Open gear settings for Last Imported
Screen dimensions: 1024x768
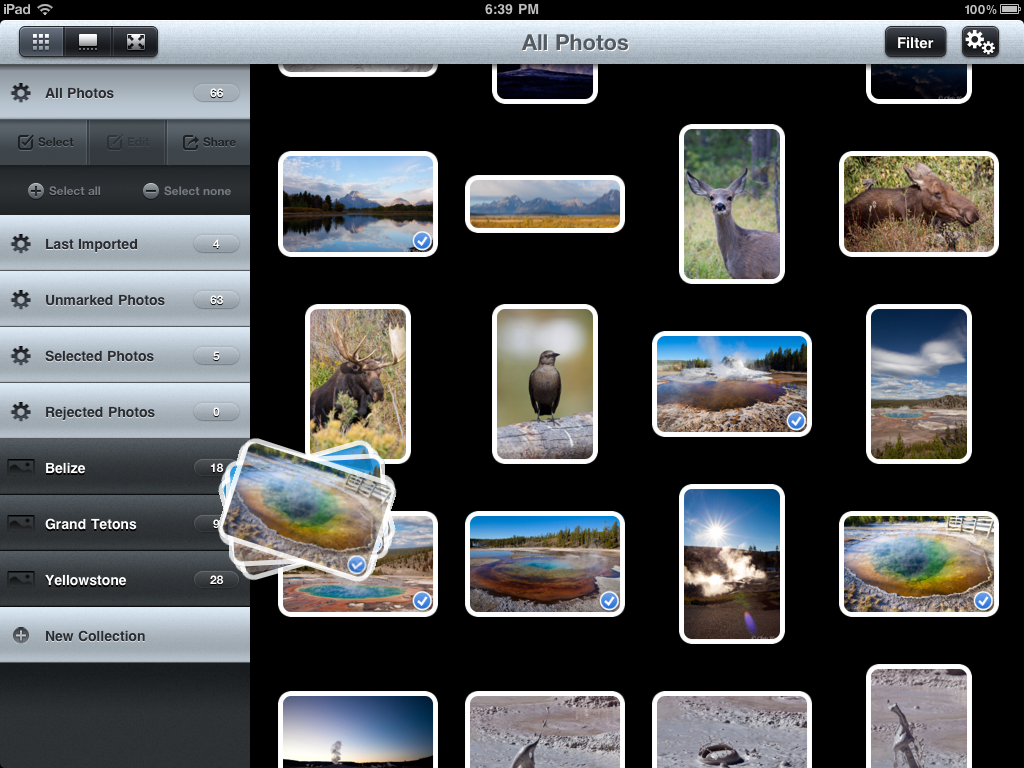pos(21,244)
